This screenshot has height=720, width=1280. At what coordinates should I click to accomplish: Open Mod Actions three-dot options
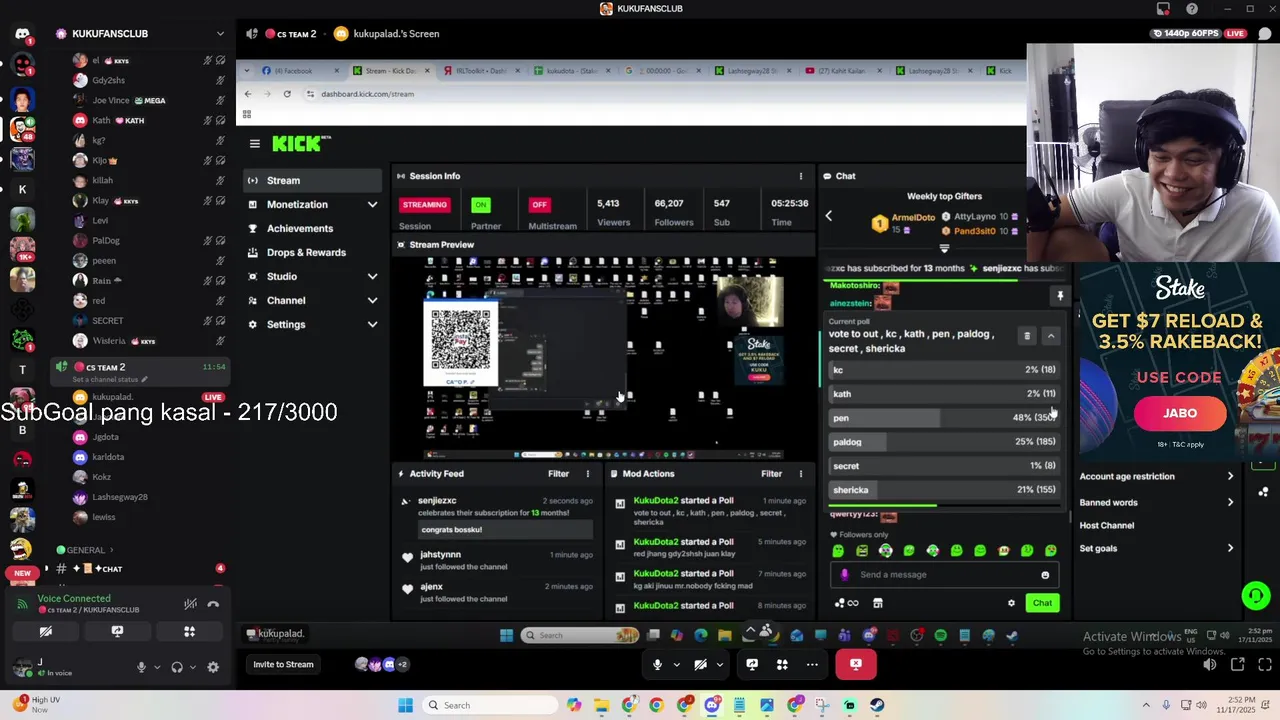coord(800,474)
